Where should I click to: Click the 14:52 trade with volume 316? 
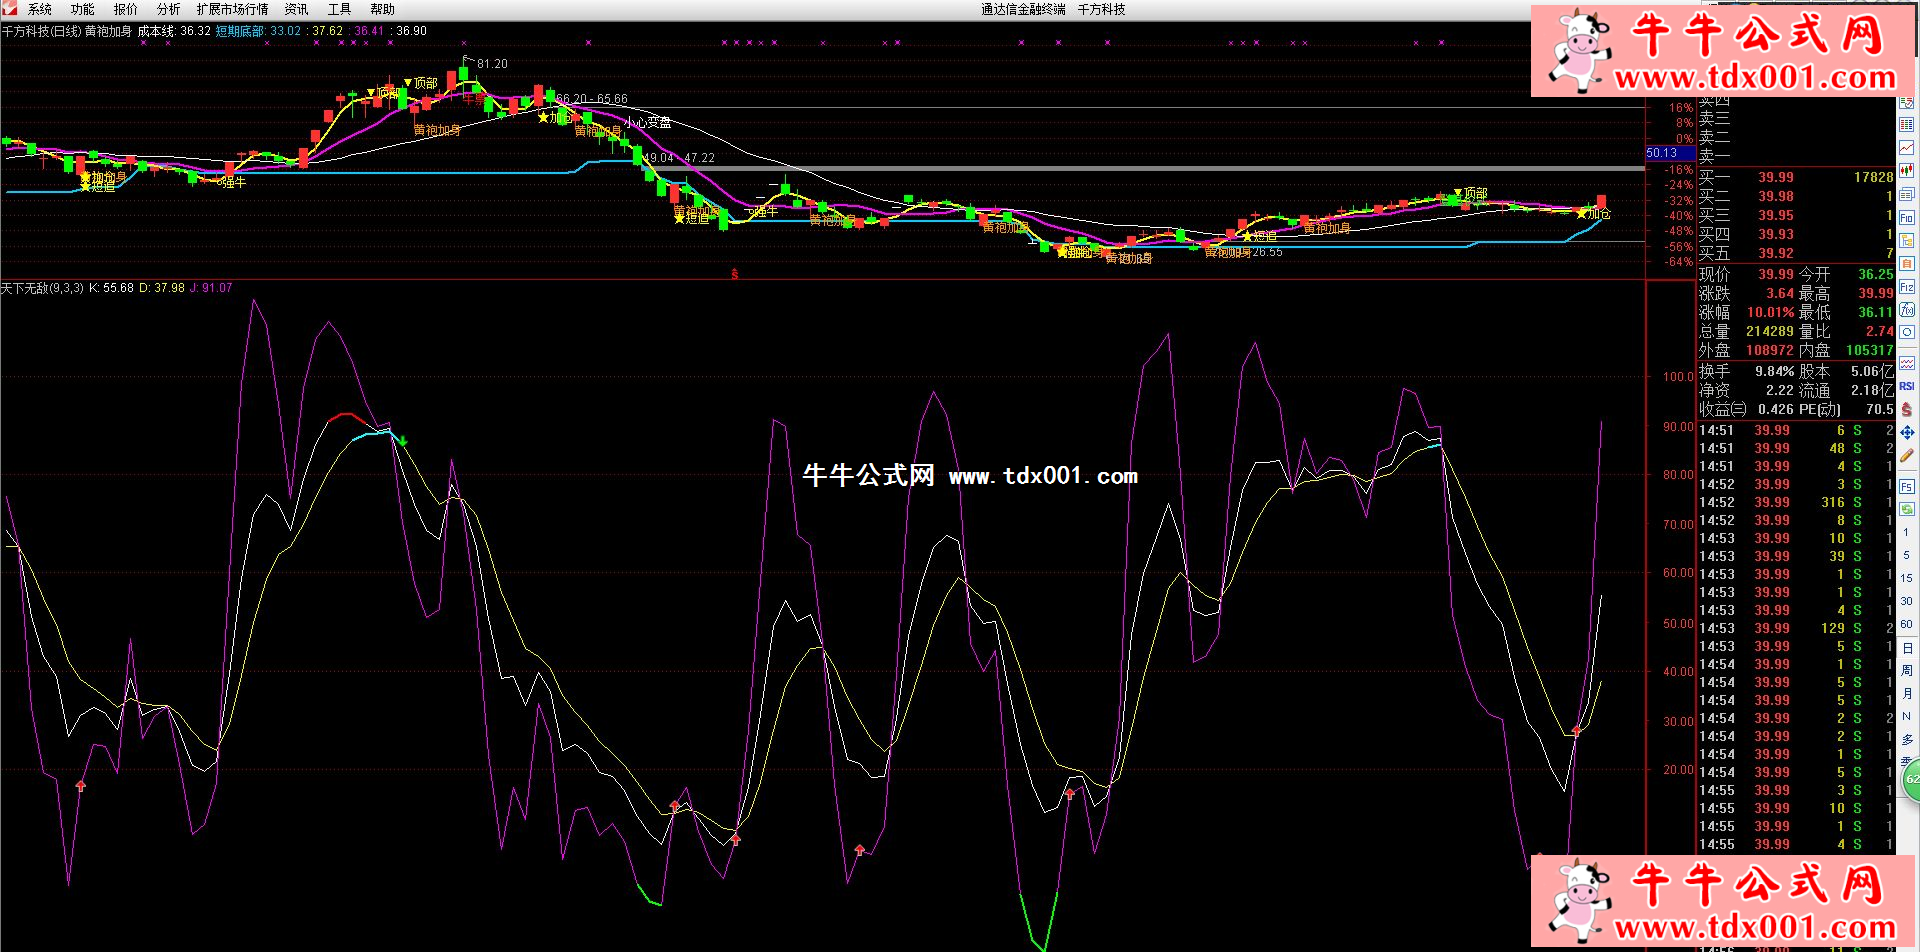coord(1796,502)
